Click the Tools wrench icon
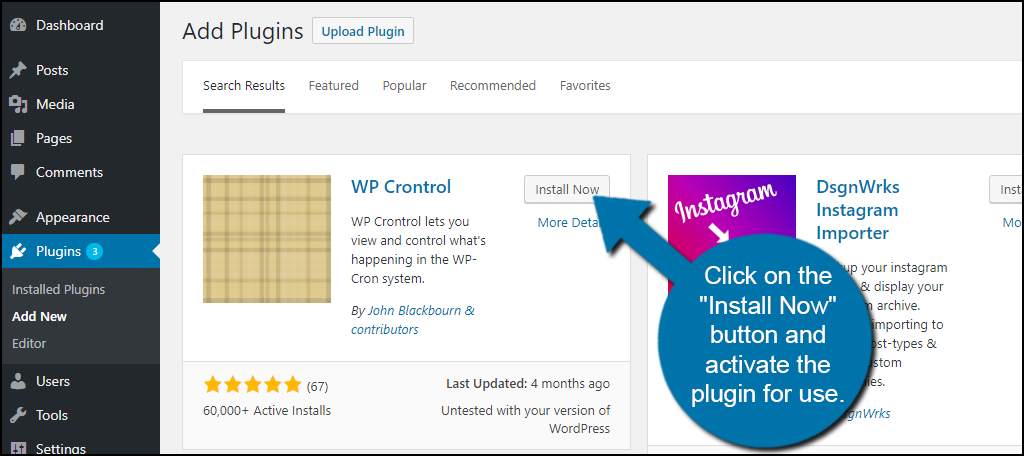 (x=18, y=415)
